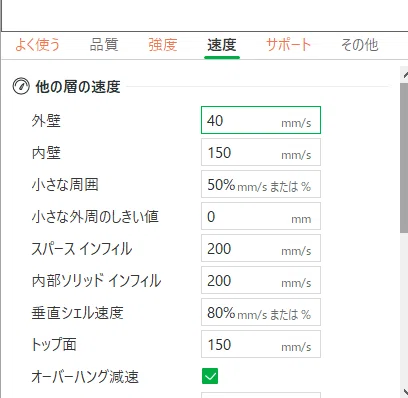Edit the 小さな周囲 field showing 50%
The image size is (408, 398).
261,184
